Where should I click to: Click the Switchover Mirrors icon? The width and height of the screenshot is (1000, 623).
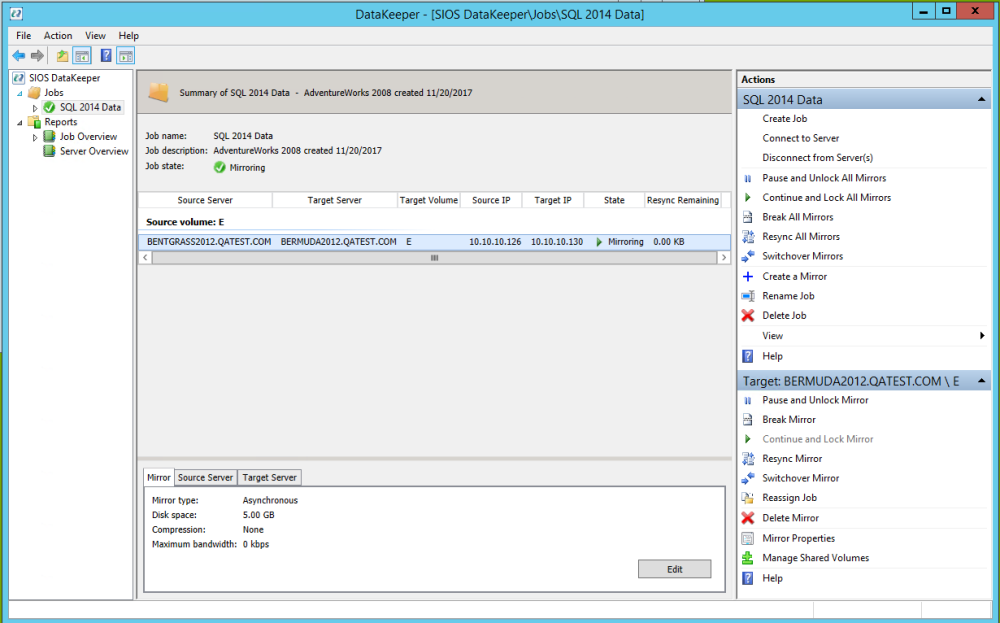pyautogui.click(x=748, y=256)
